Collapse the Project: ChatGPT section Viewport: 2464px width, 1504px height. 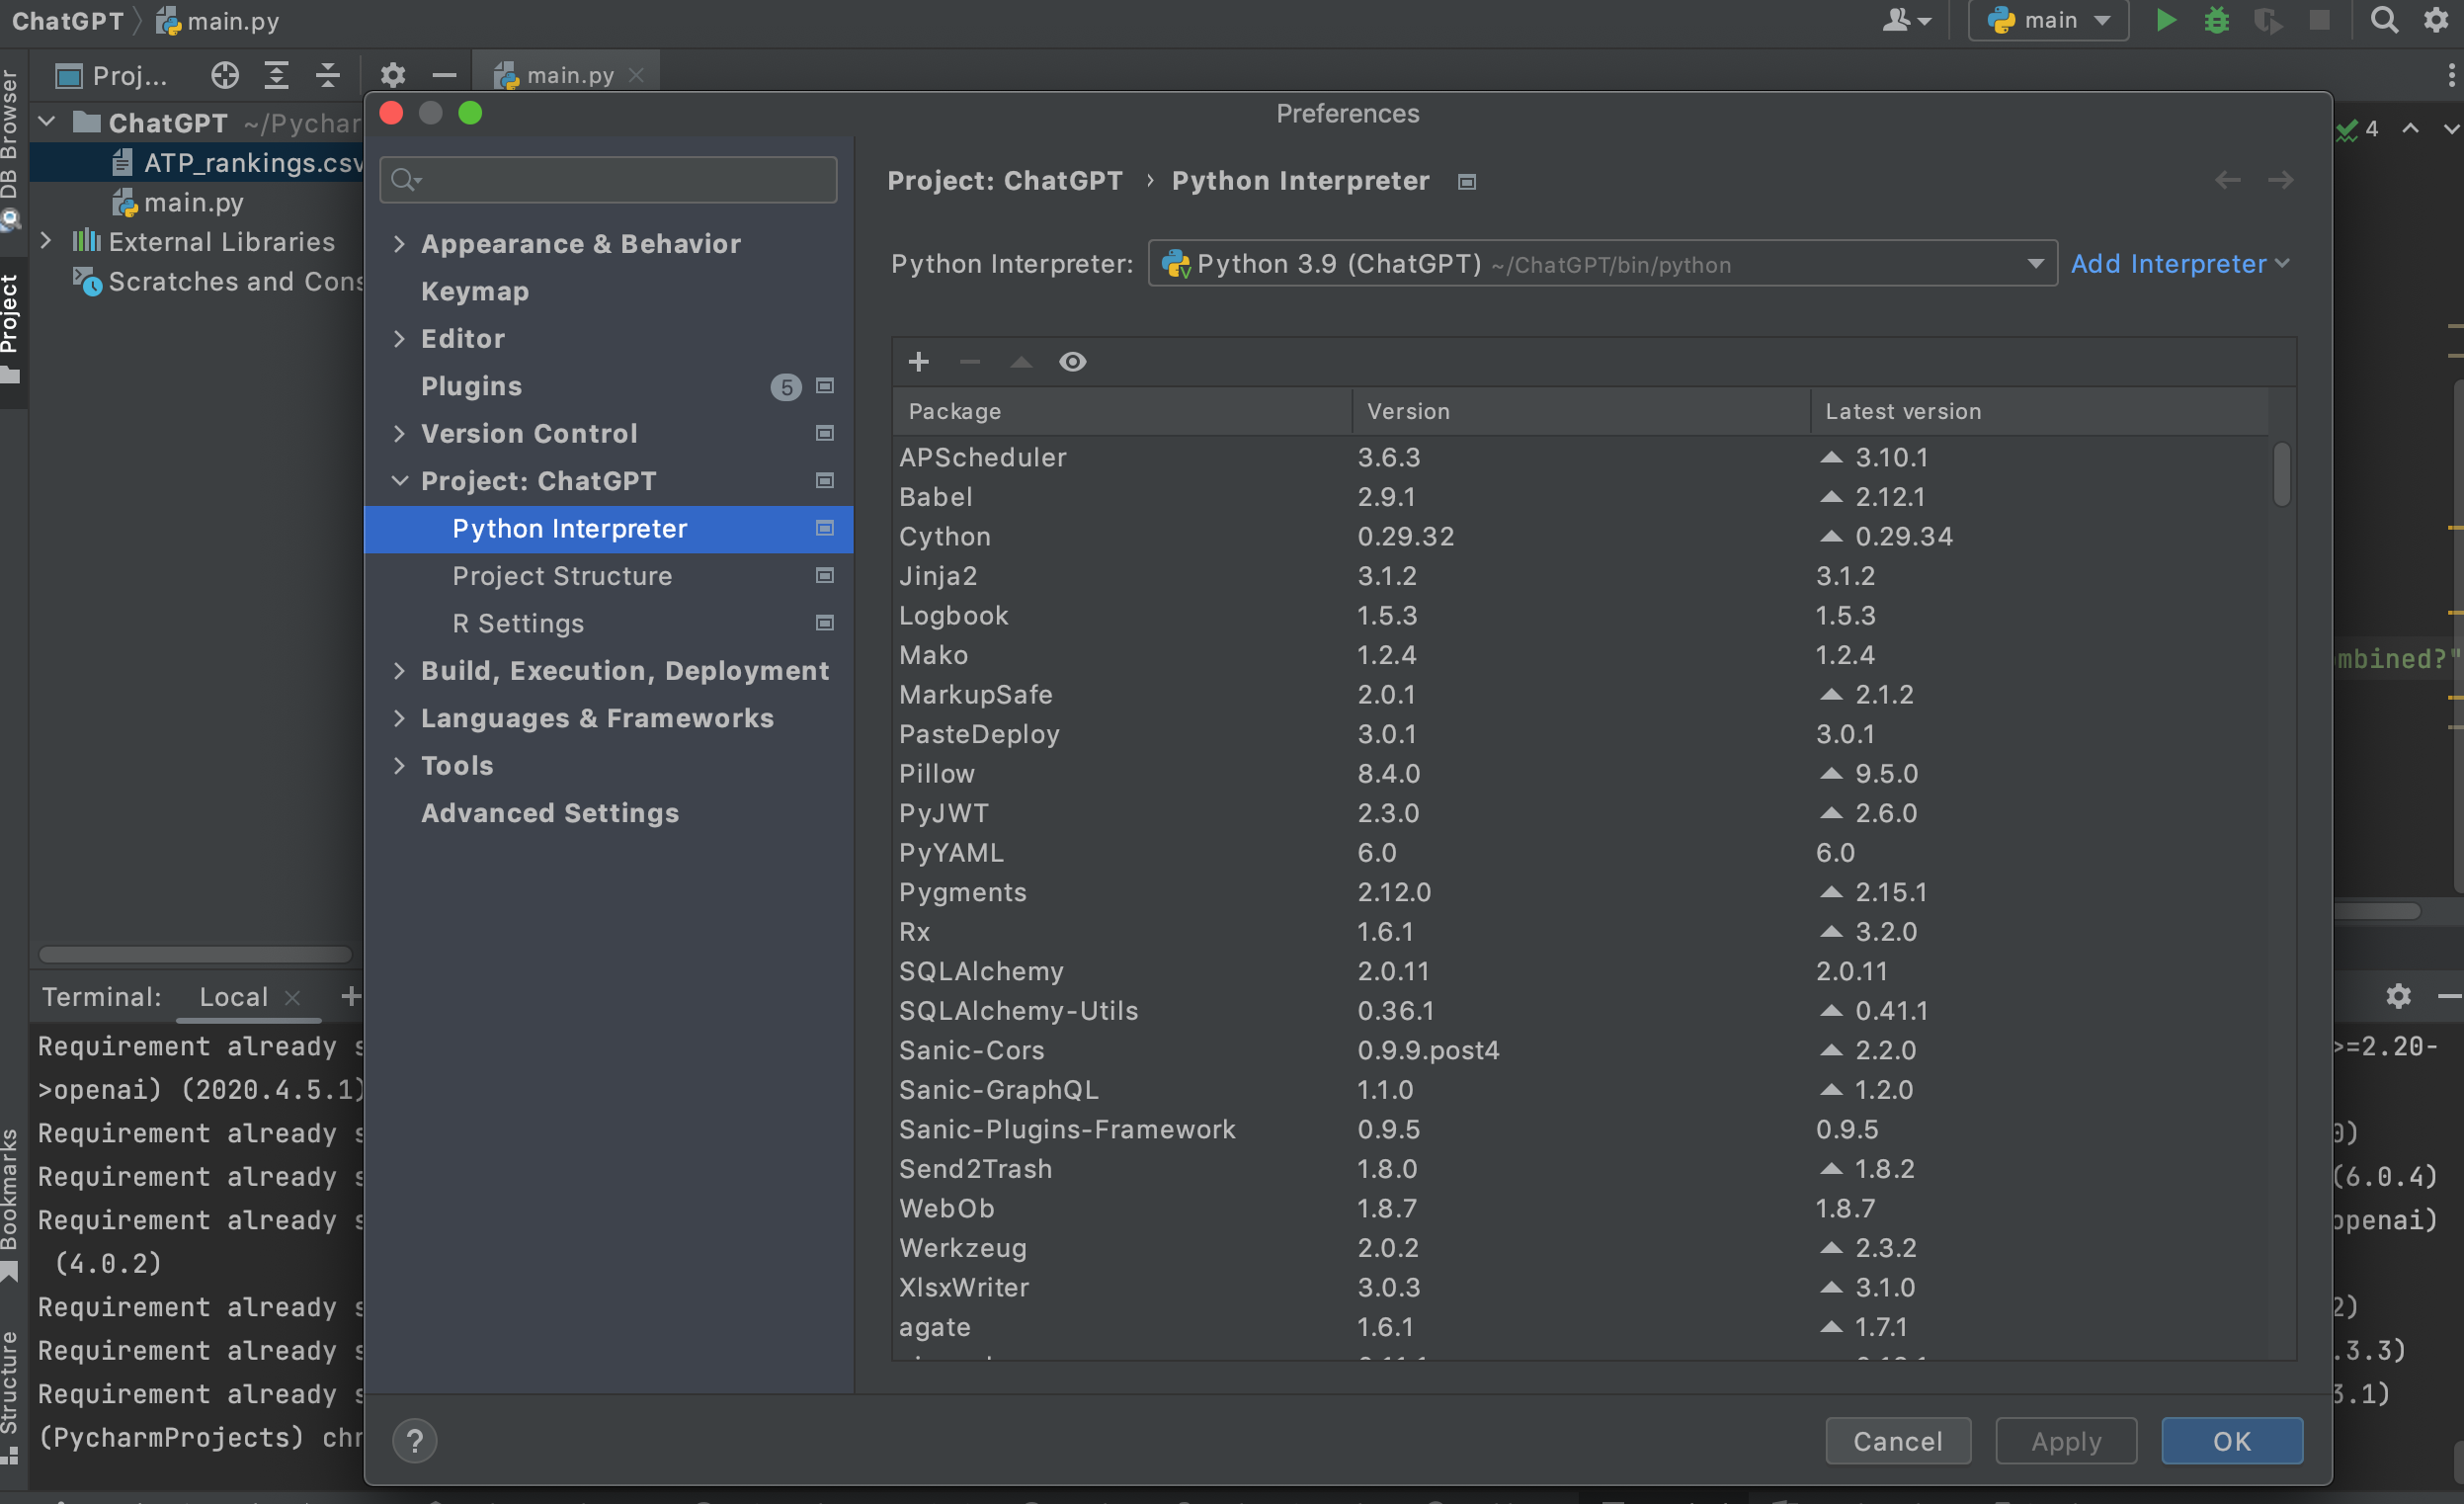[399, 481]
